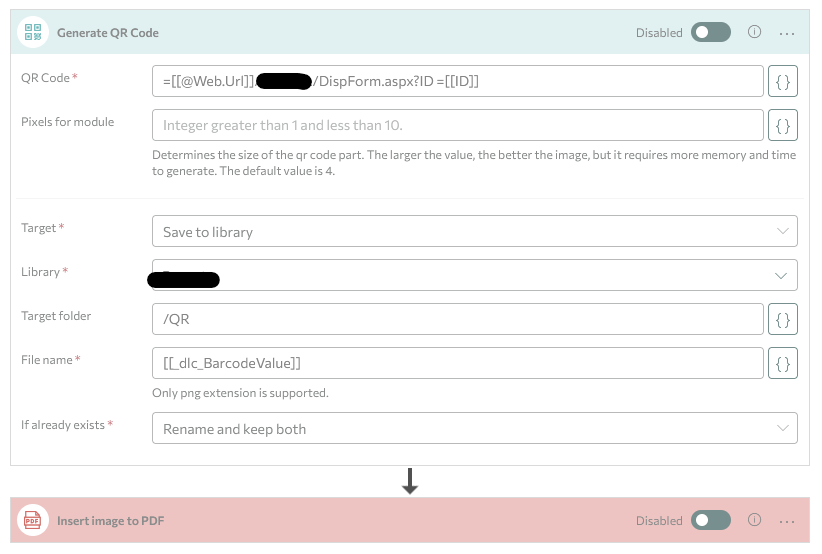Open more options menu for Generate QR Code
Viewport: 822px width, 554px height.
pyautogui.click(x=787, y=33)
